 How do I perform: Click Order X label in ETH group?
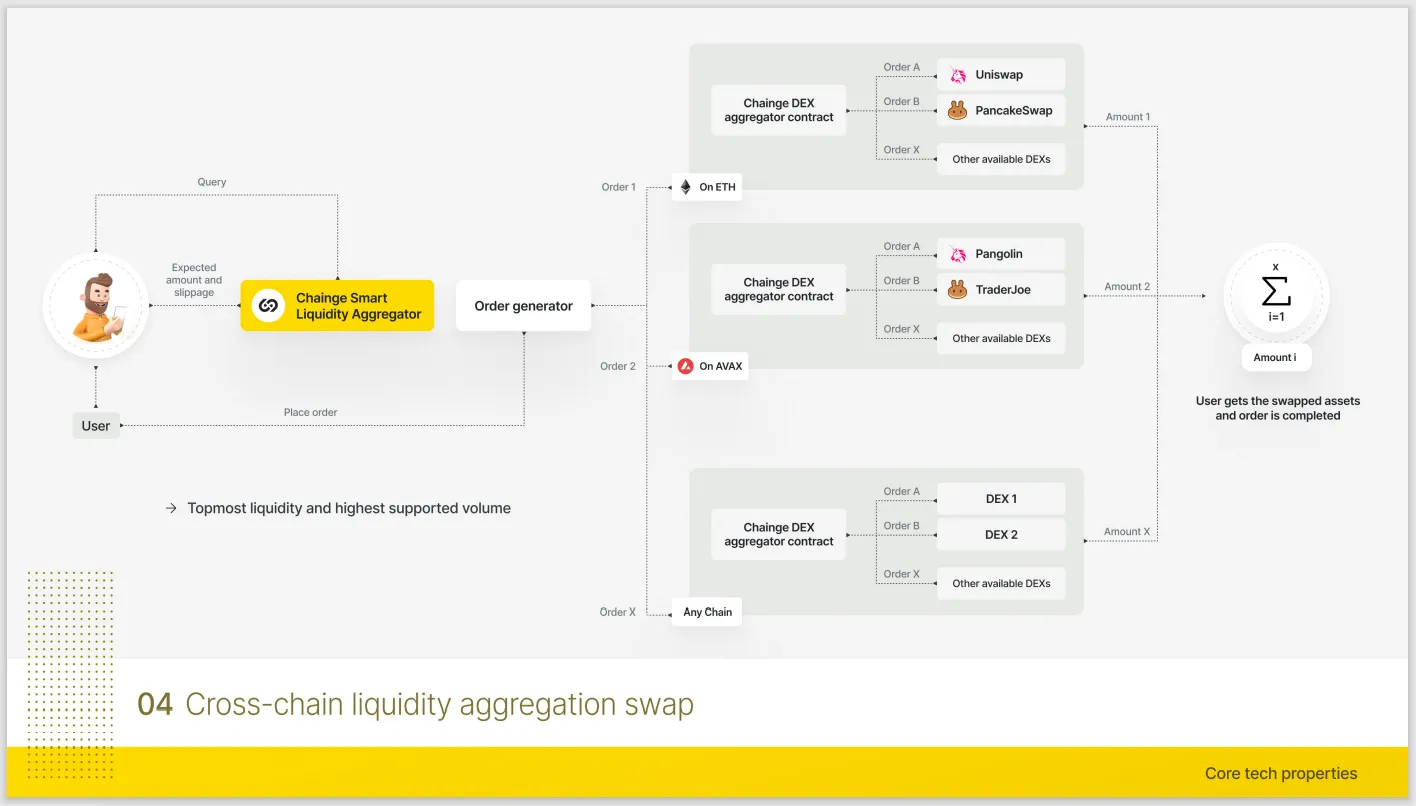tap(901, 150)
